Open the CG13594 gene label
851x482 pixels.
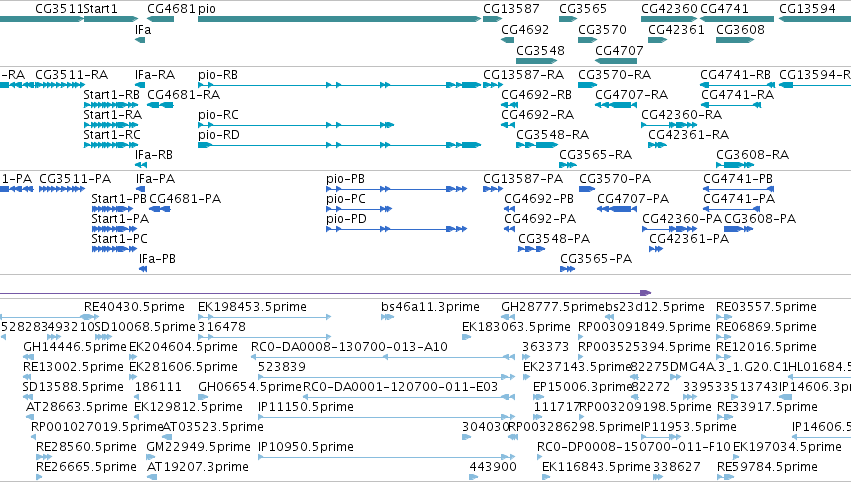tap(808, 9)
